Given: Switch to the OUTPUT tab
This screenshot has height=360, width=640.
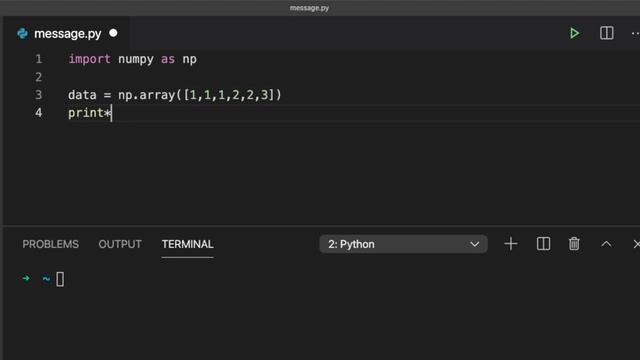Looking at the screenshot, I should click(x=120, y=244).
